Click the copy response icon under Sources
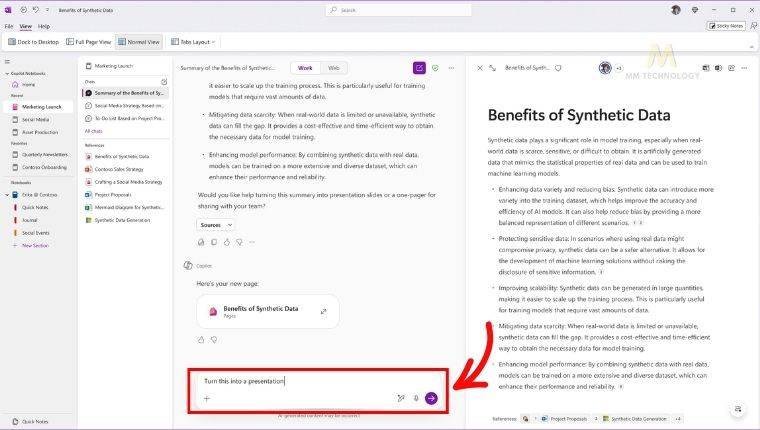Viewport: 760px width, 430px height. point(214,242)
